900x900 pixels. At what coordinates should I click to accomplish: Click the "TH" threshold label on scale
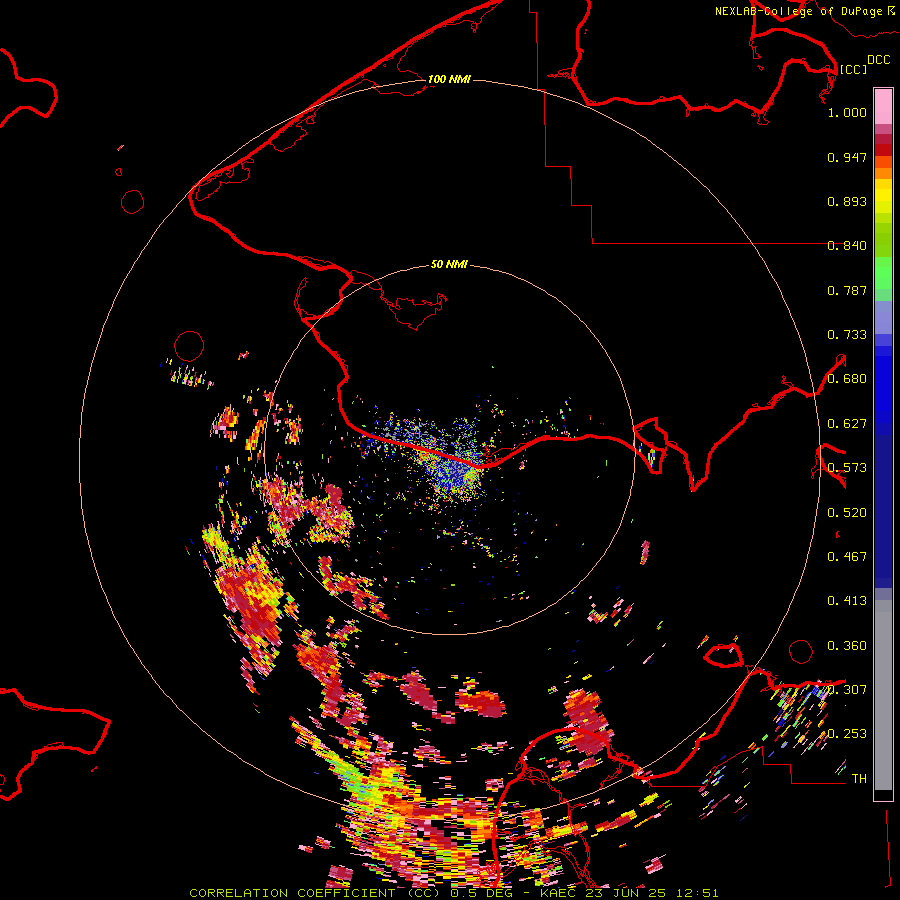click(859, 779)
